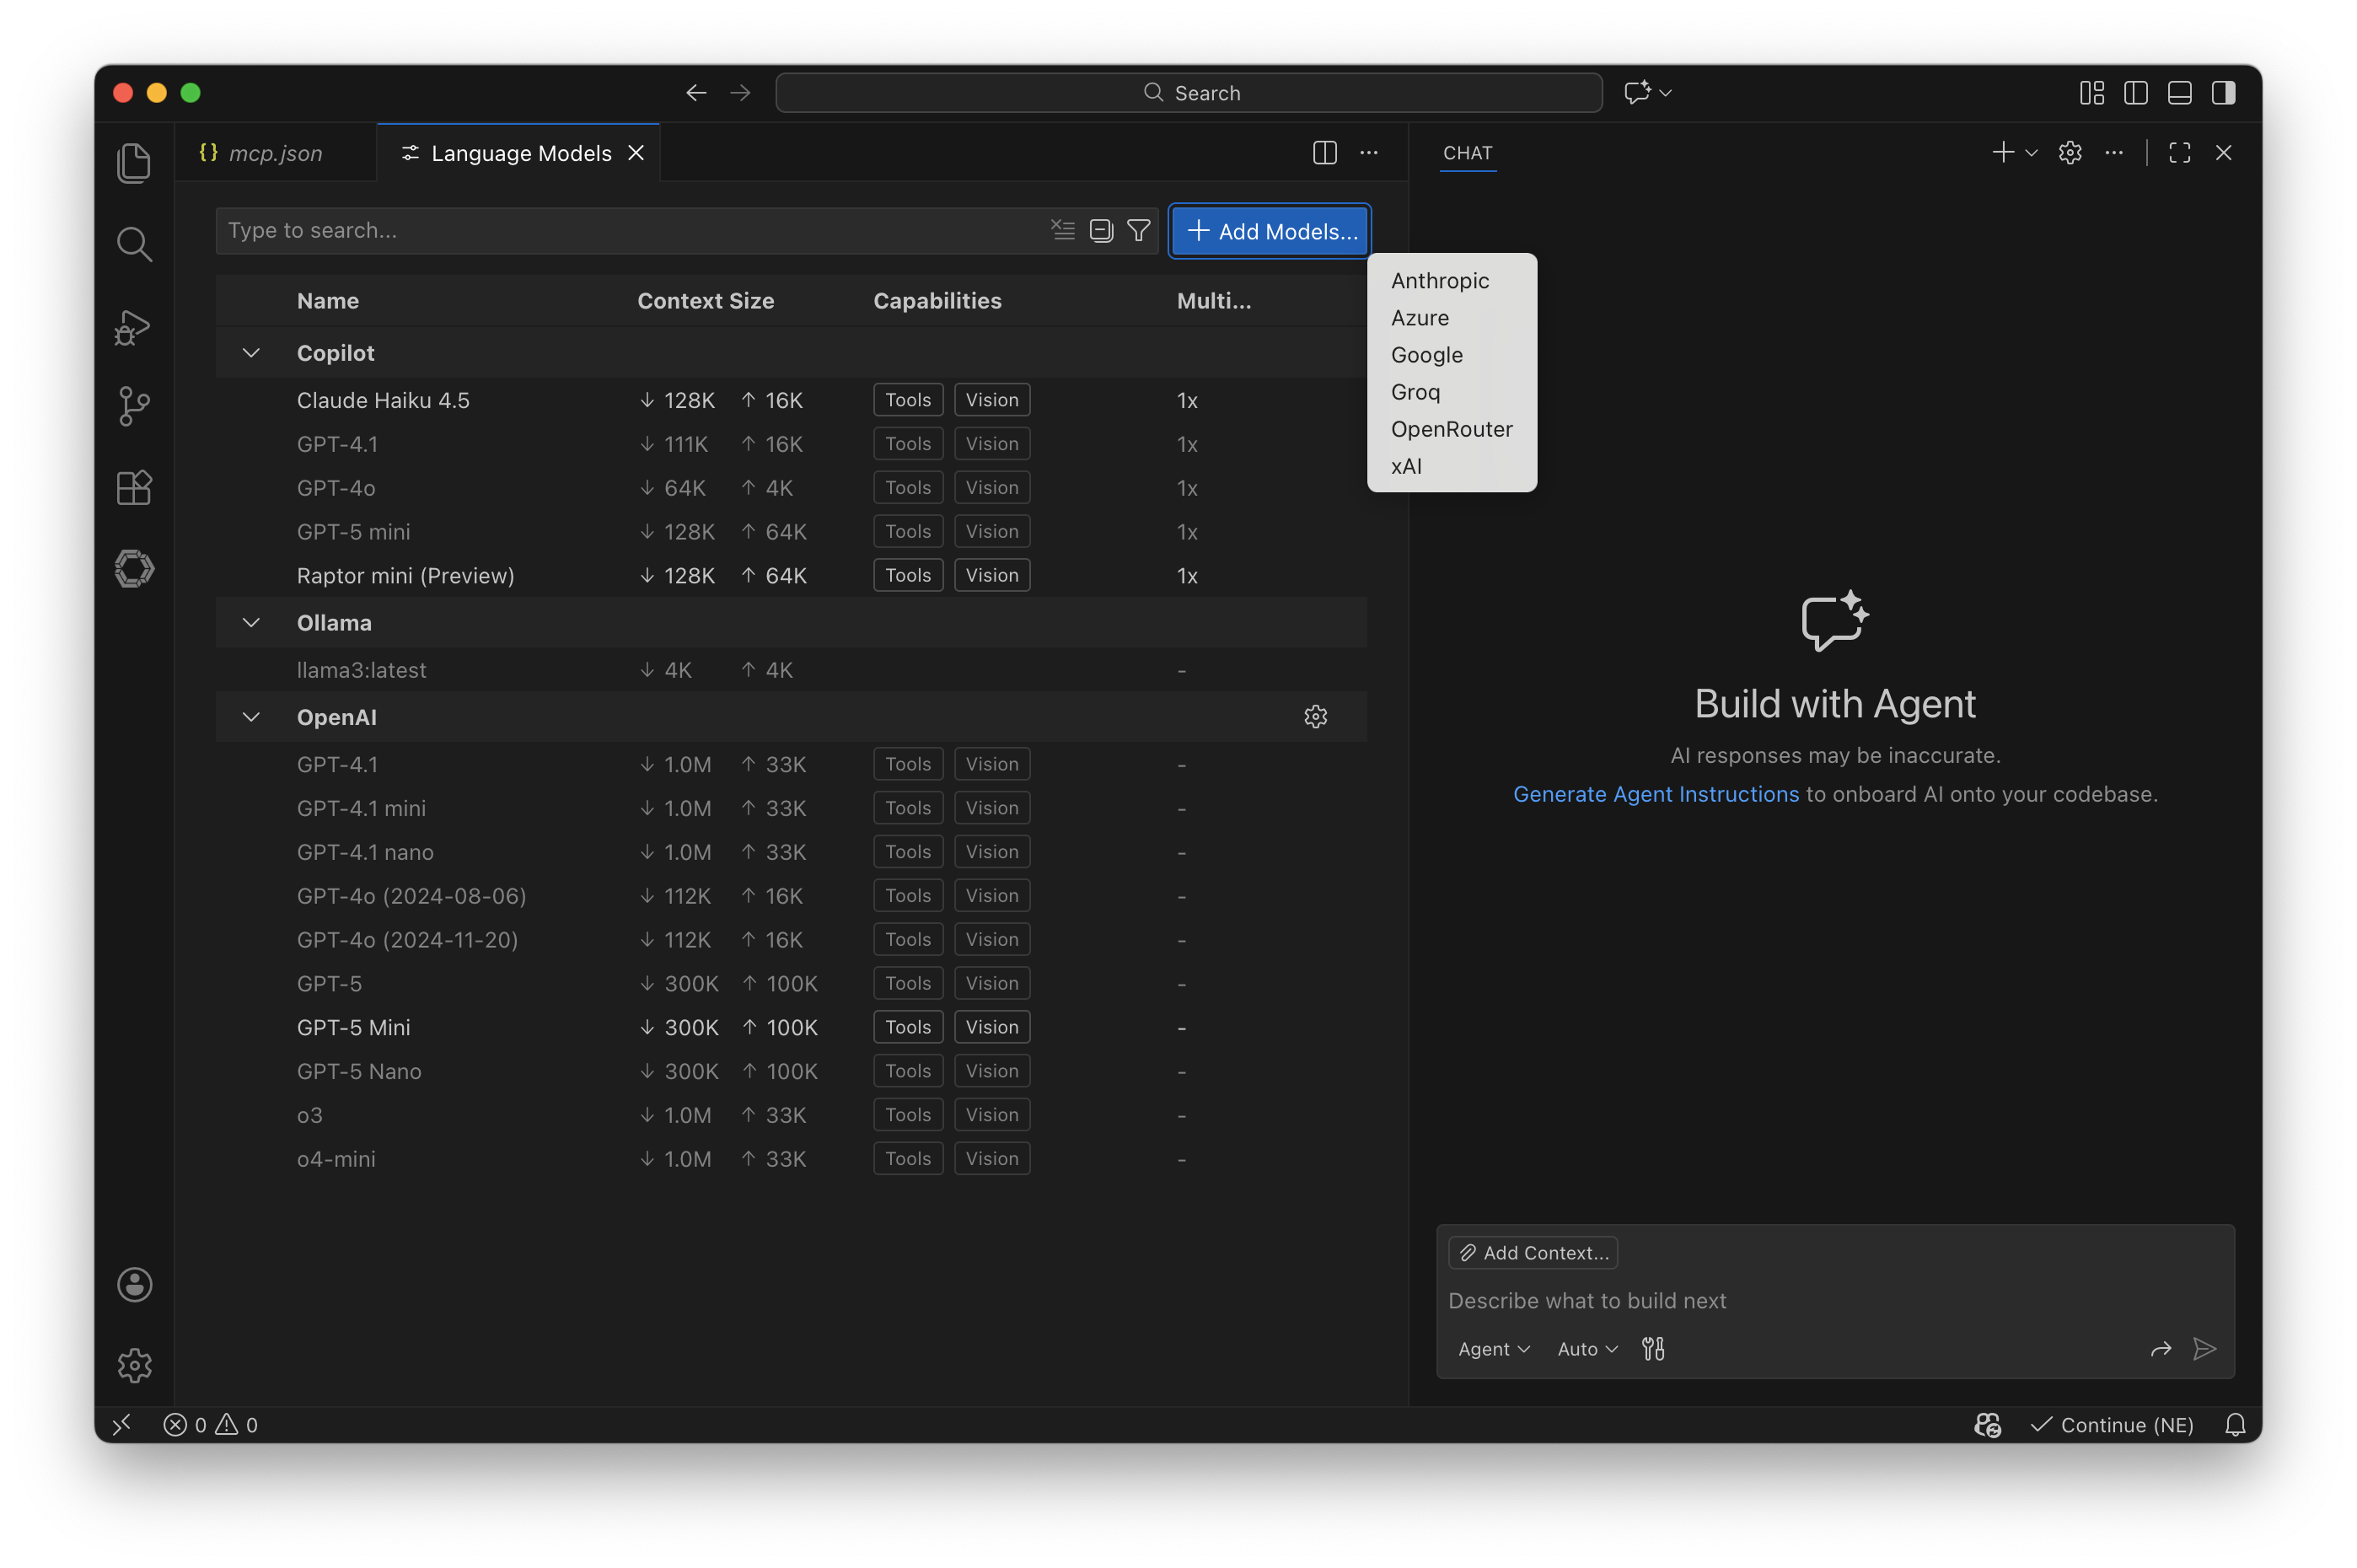2357x1568 pixels.
Task: Open Copilot status in status bar
Action: click(x=1988, y=1425)
